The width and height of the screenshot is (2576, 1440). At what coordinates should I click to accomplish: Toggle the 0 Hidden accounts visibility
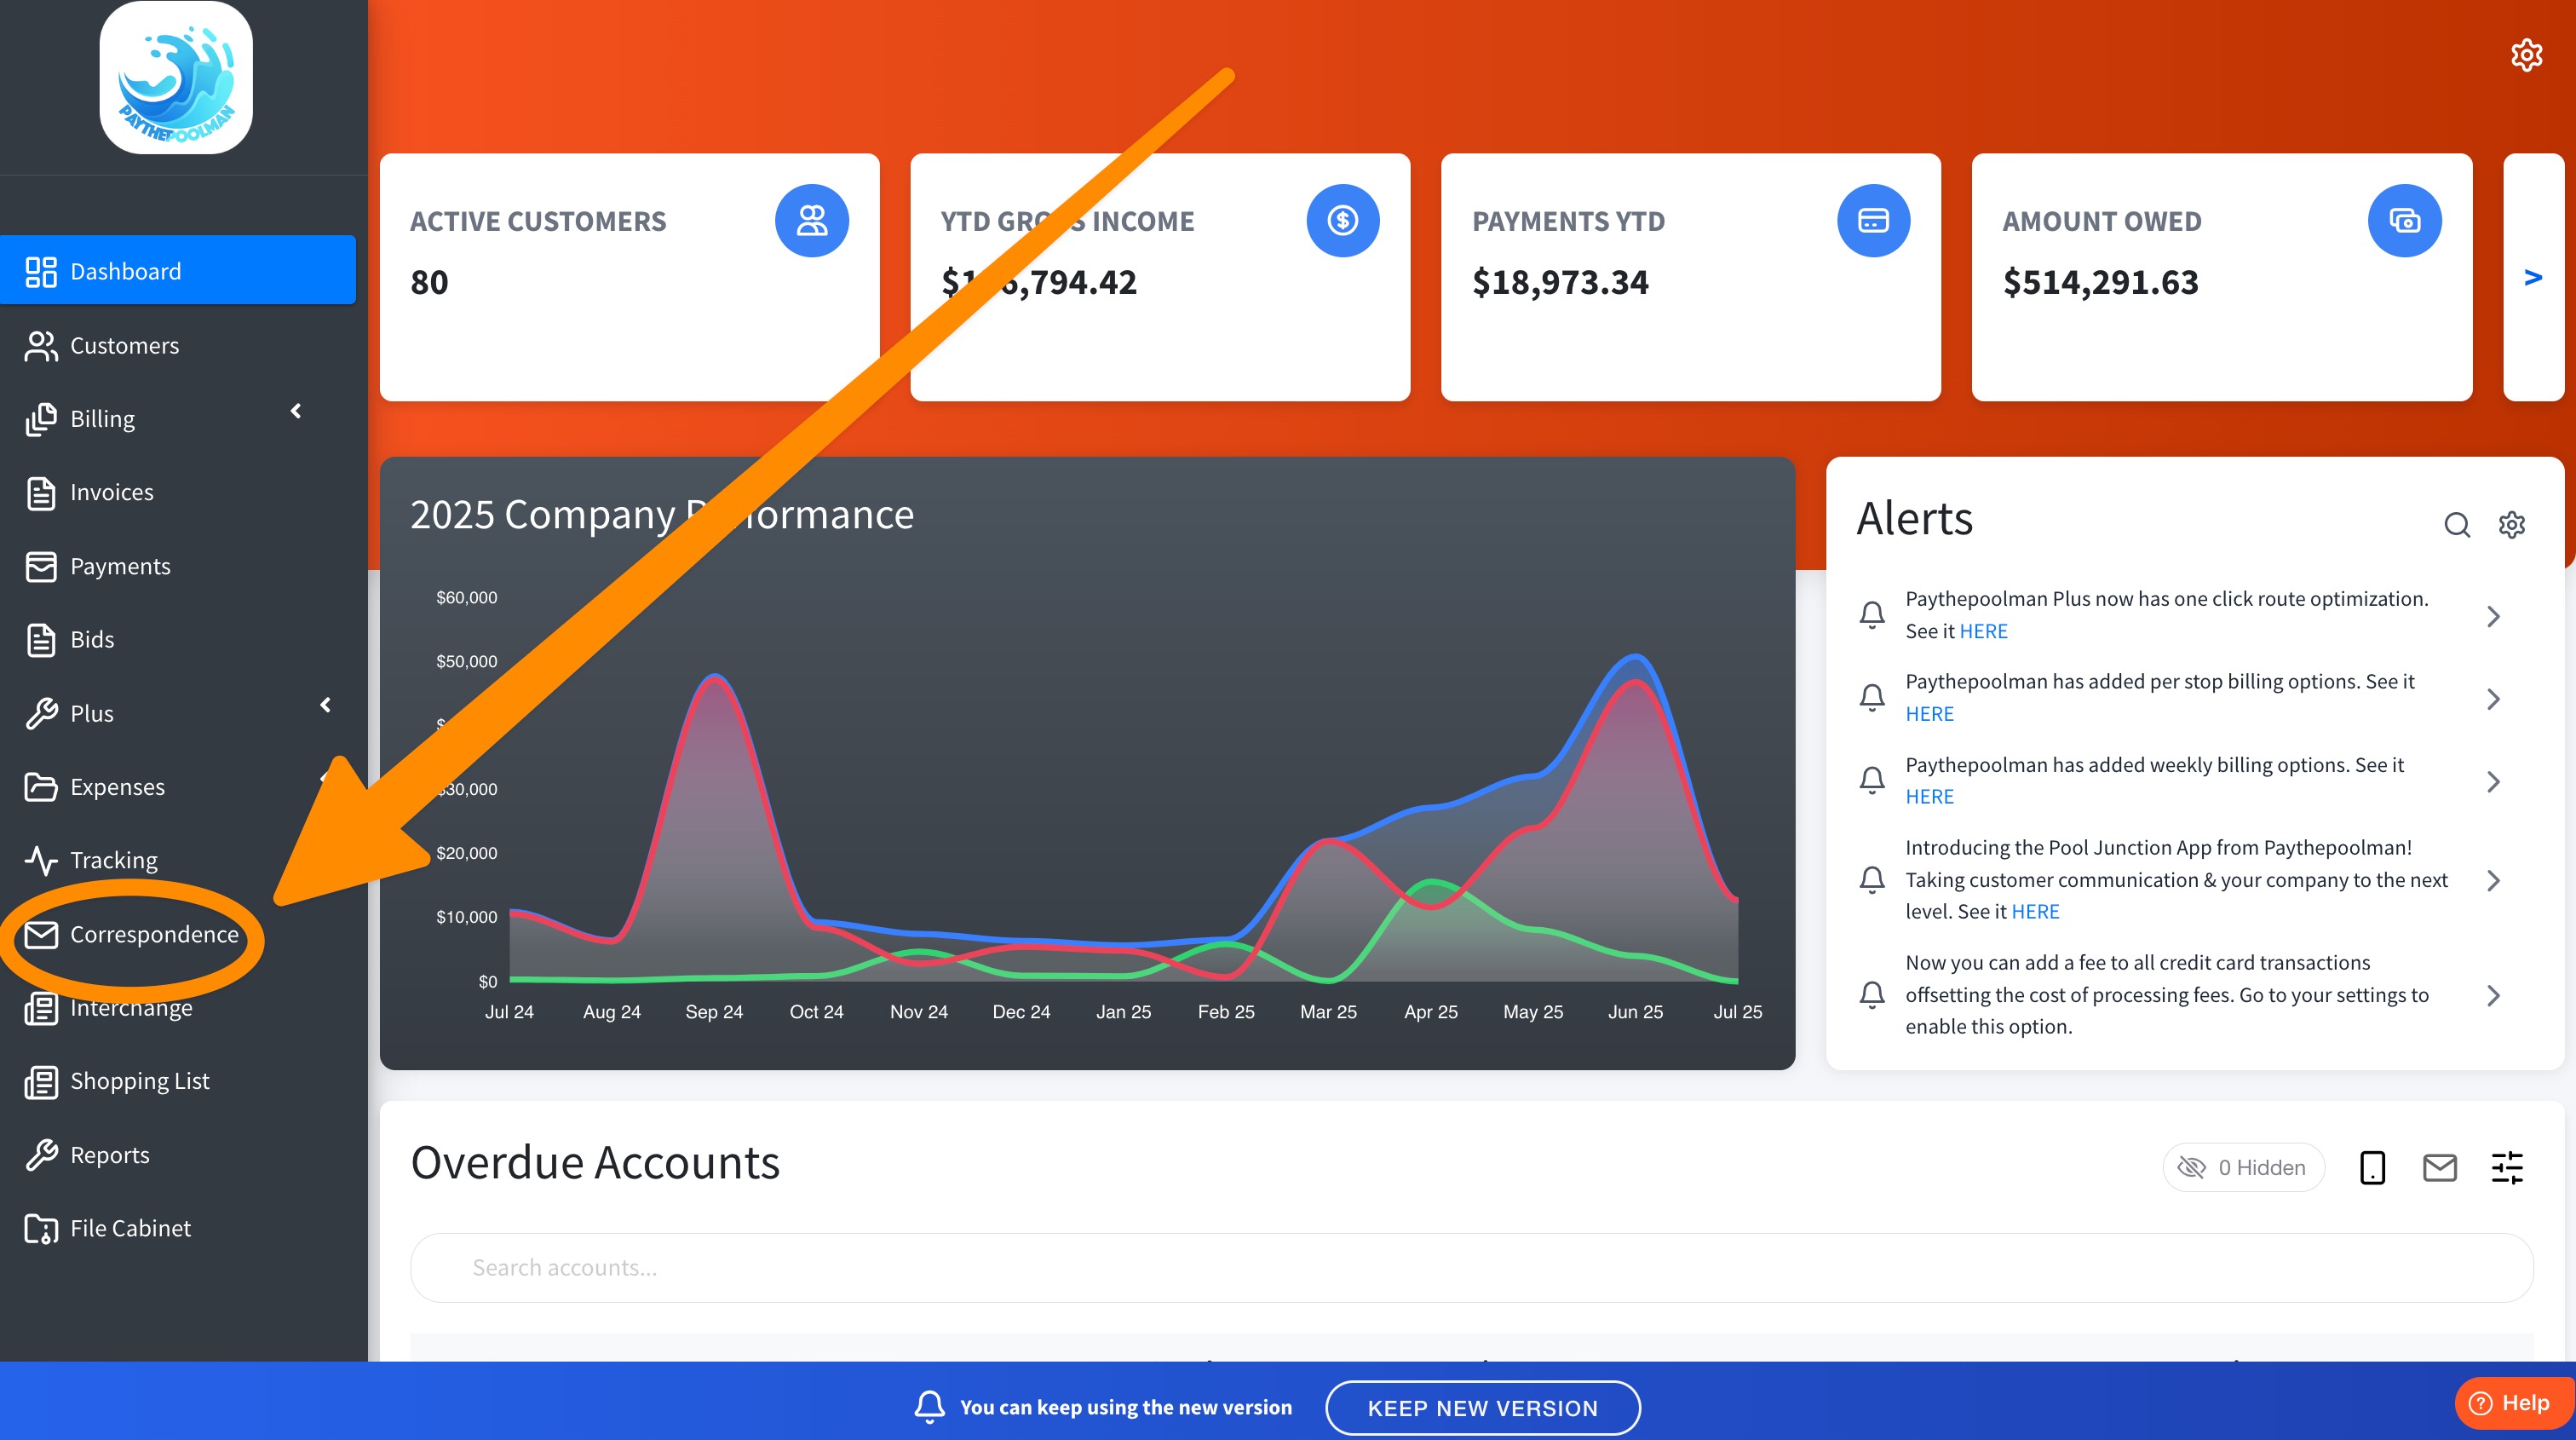point(2243,1167)
